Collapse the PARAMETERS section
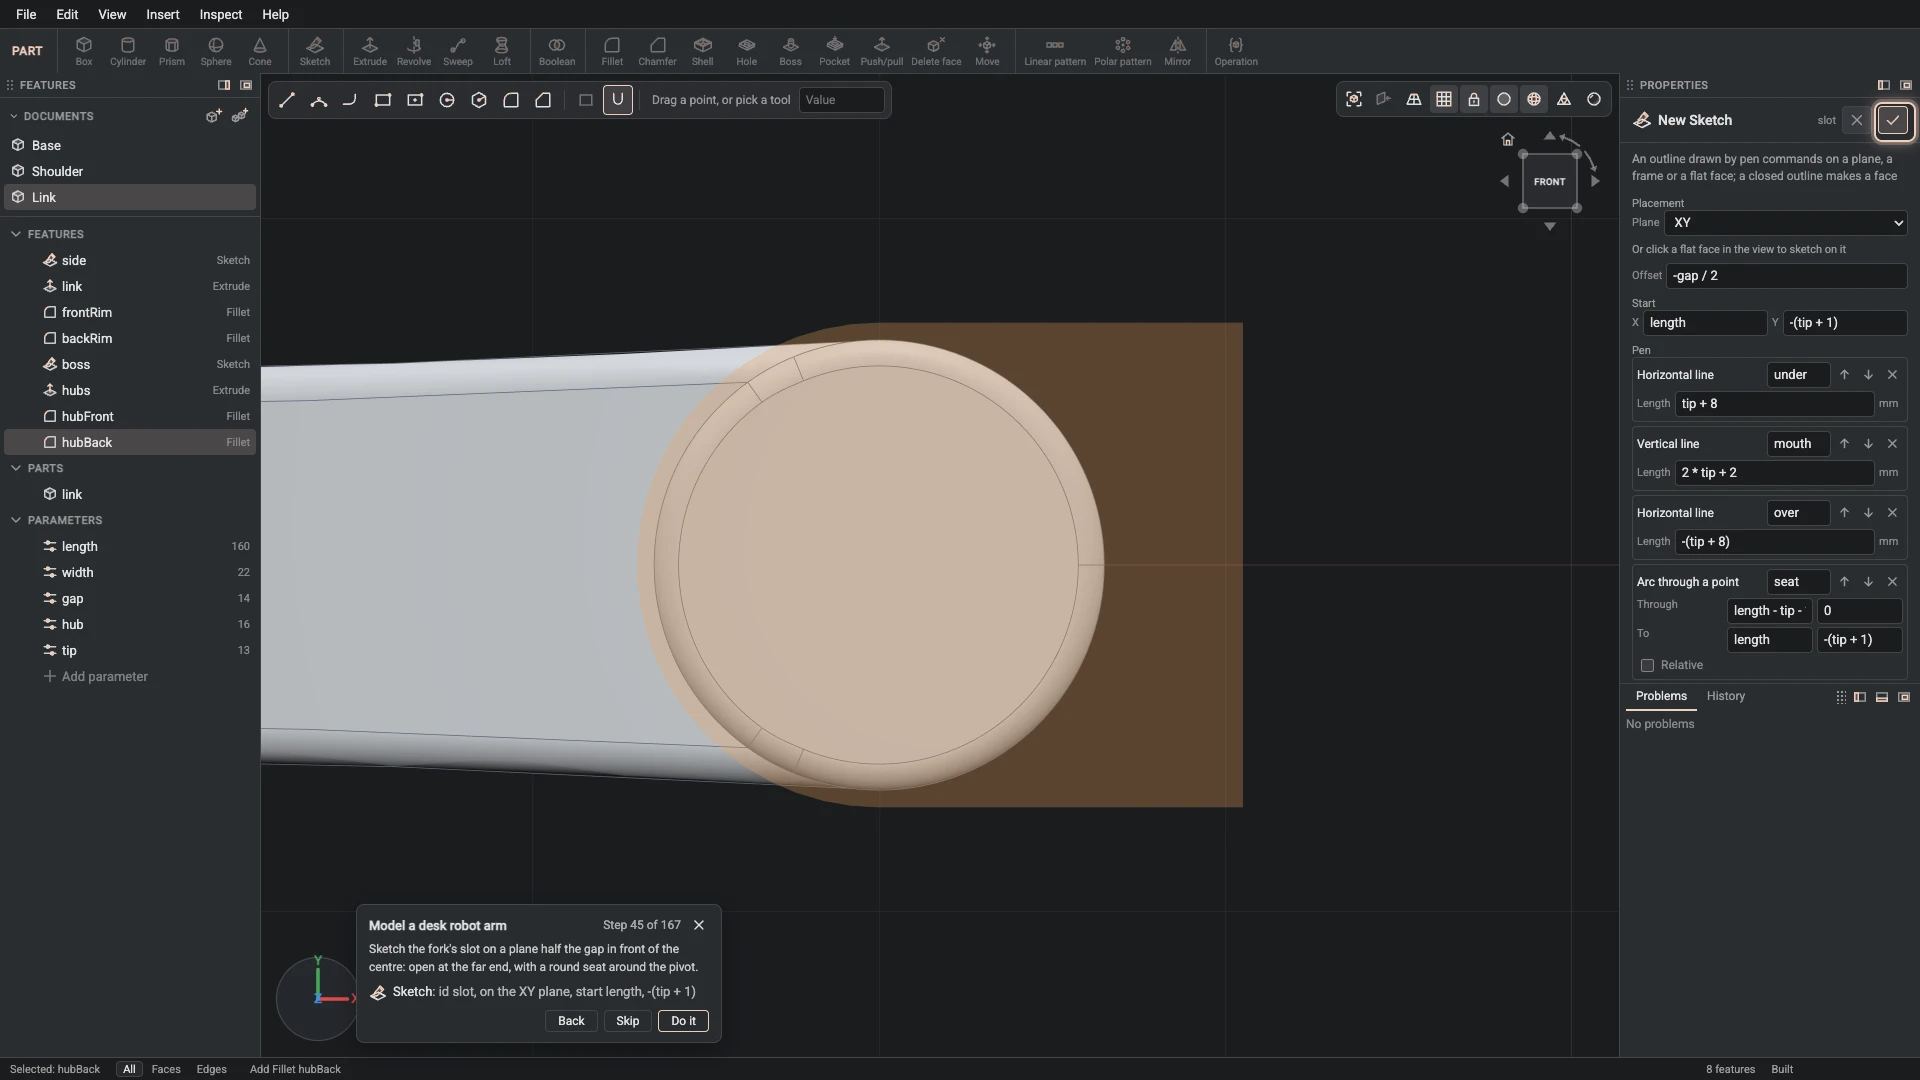The height and width of the screenshot is (1080, 1920). (x=16, y=520)
